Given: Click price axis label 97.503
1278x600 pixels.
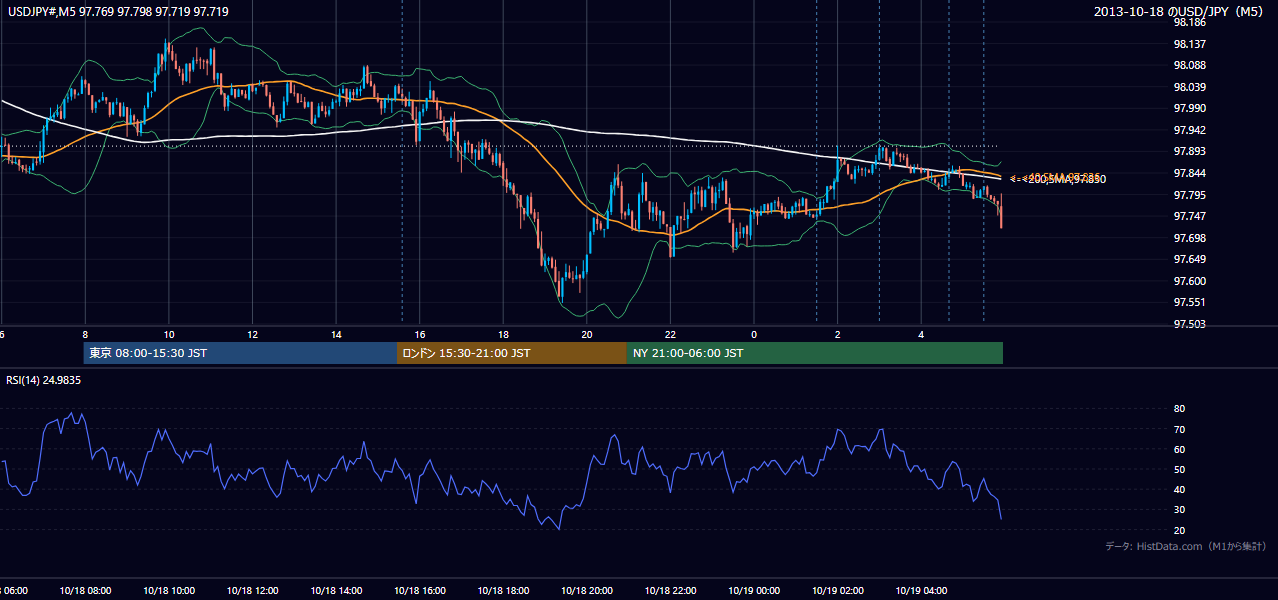Looking at the screenshot, I should coord(1190,324).
